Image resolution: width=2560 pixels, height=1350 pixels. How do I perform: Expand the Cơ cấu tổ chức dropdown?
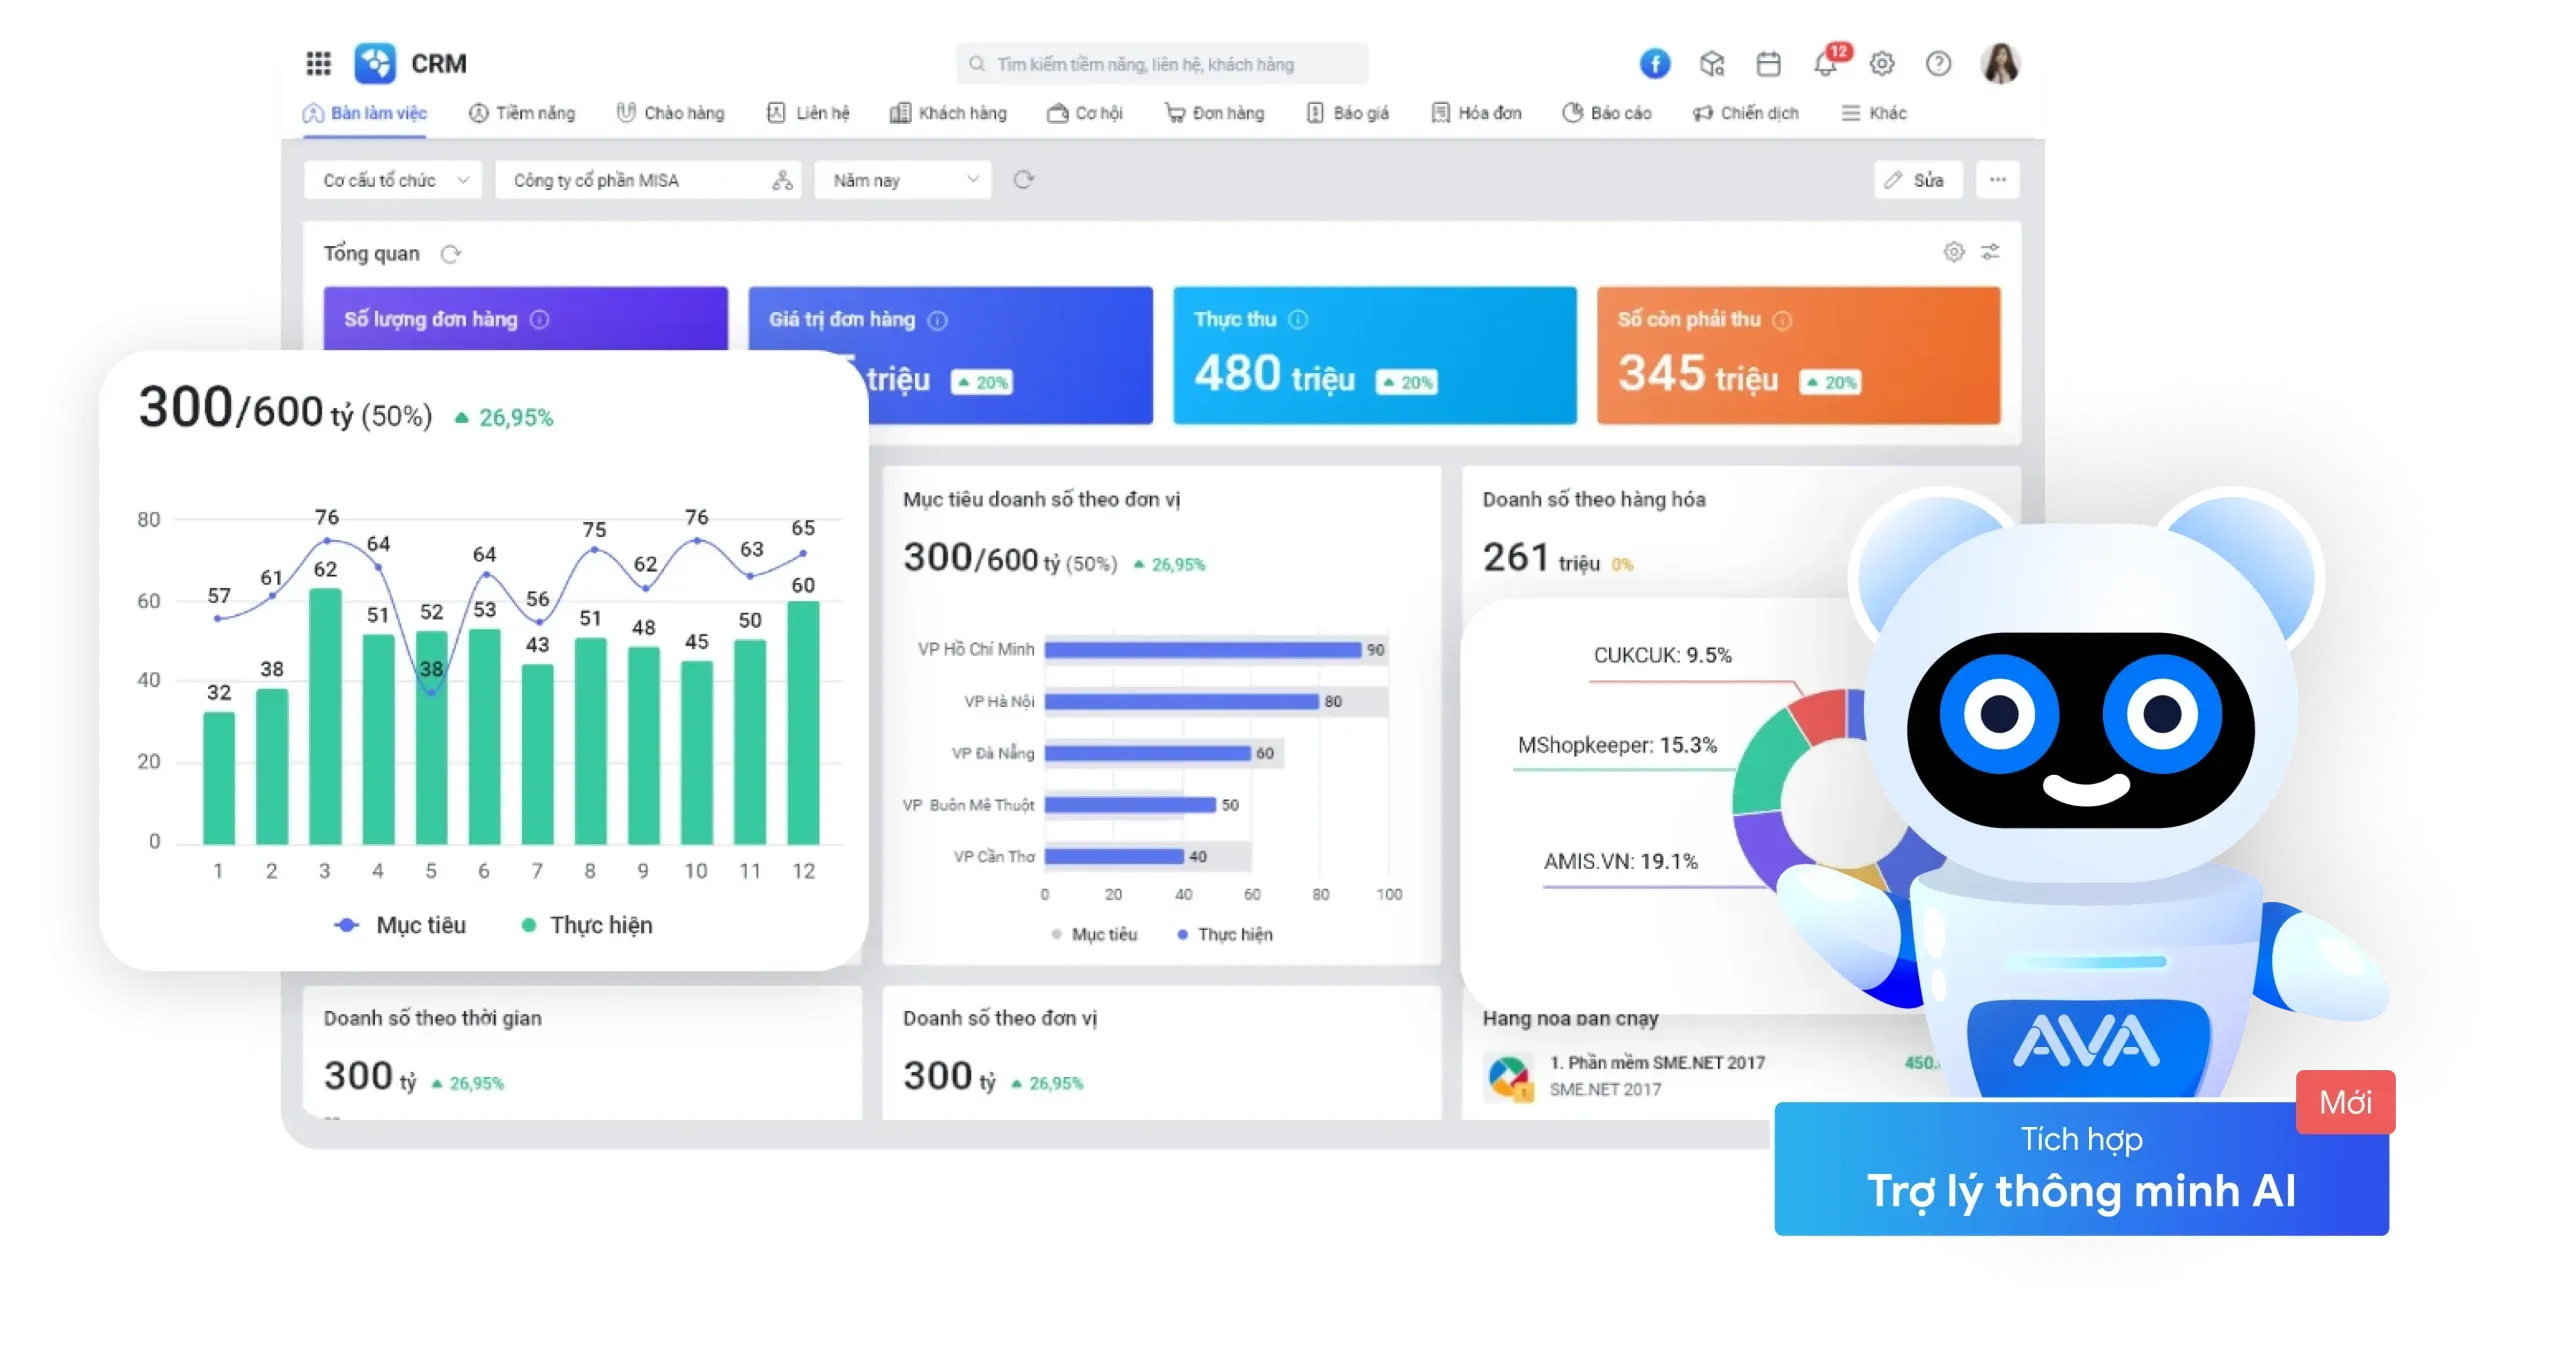click(393, 180)
